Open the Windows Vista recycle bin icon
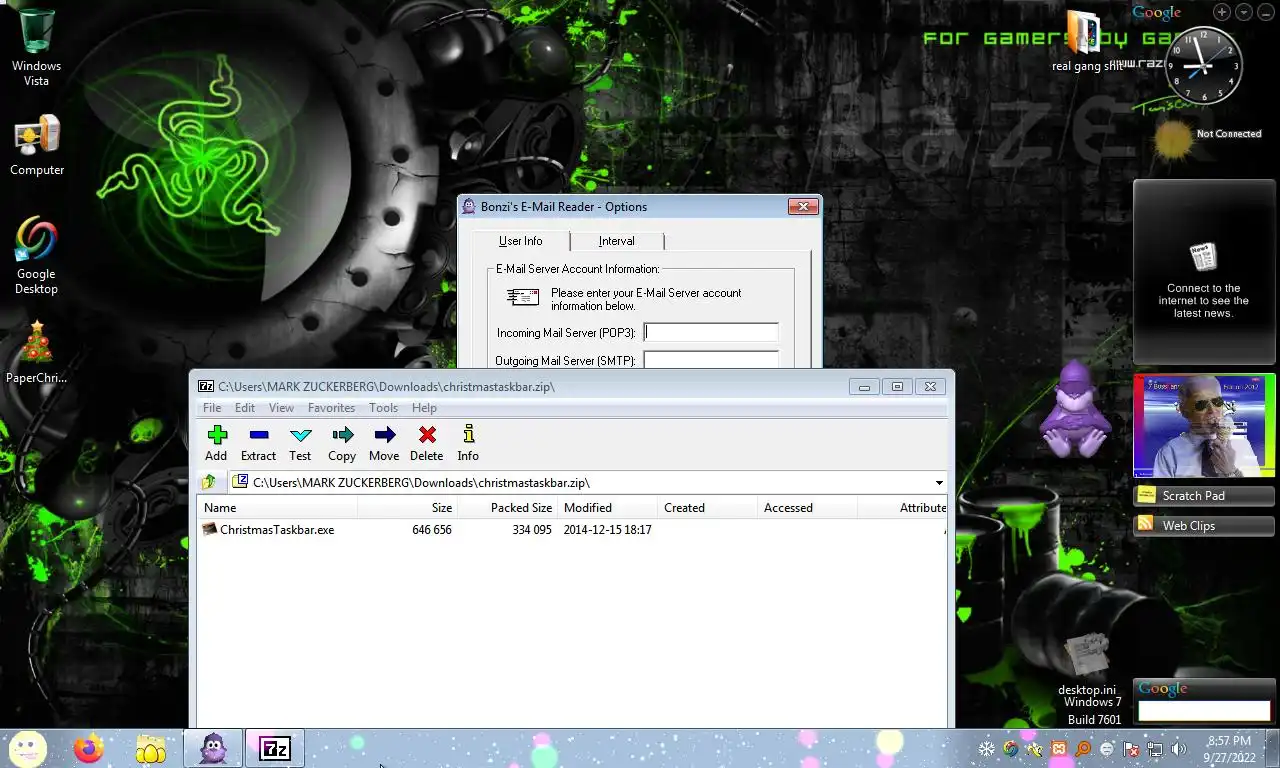 click(36, 47)
